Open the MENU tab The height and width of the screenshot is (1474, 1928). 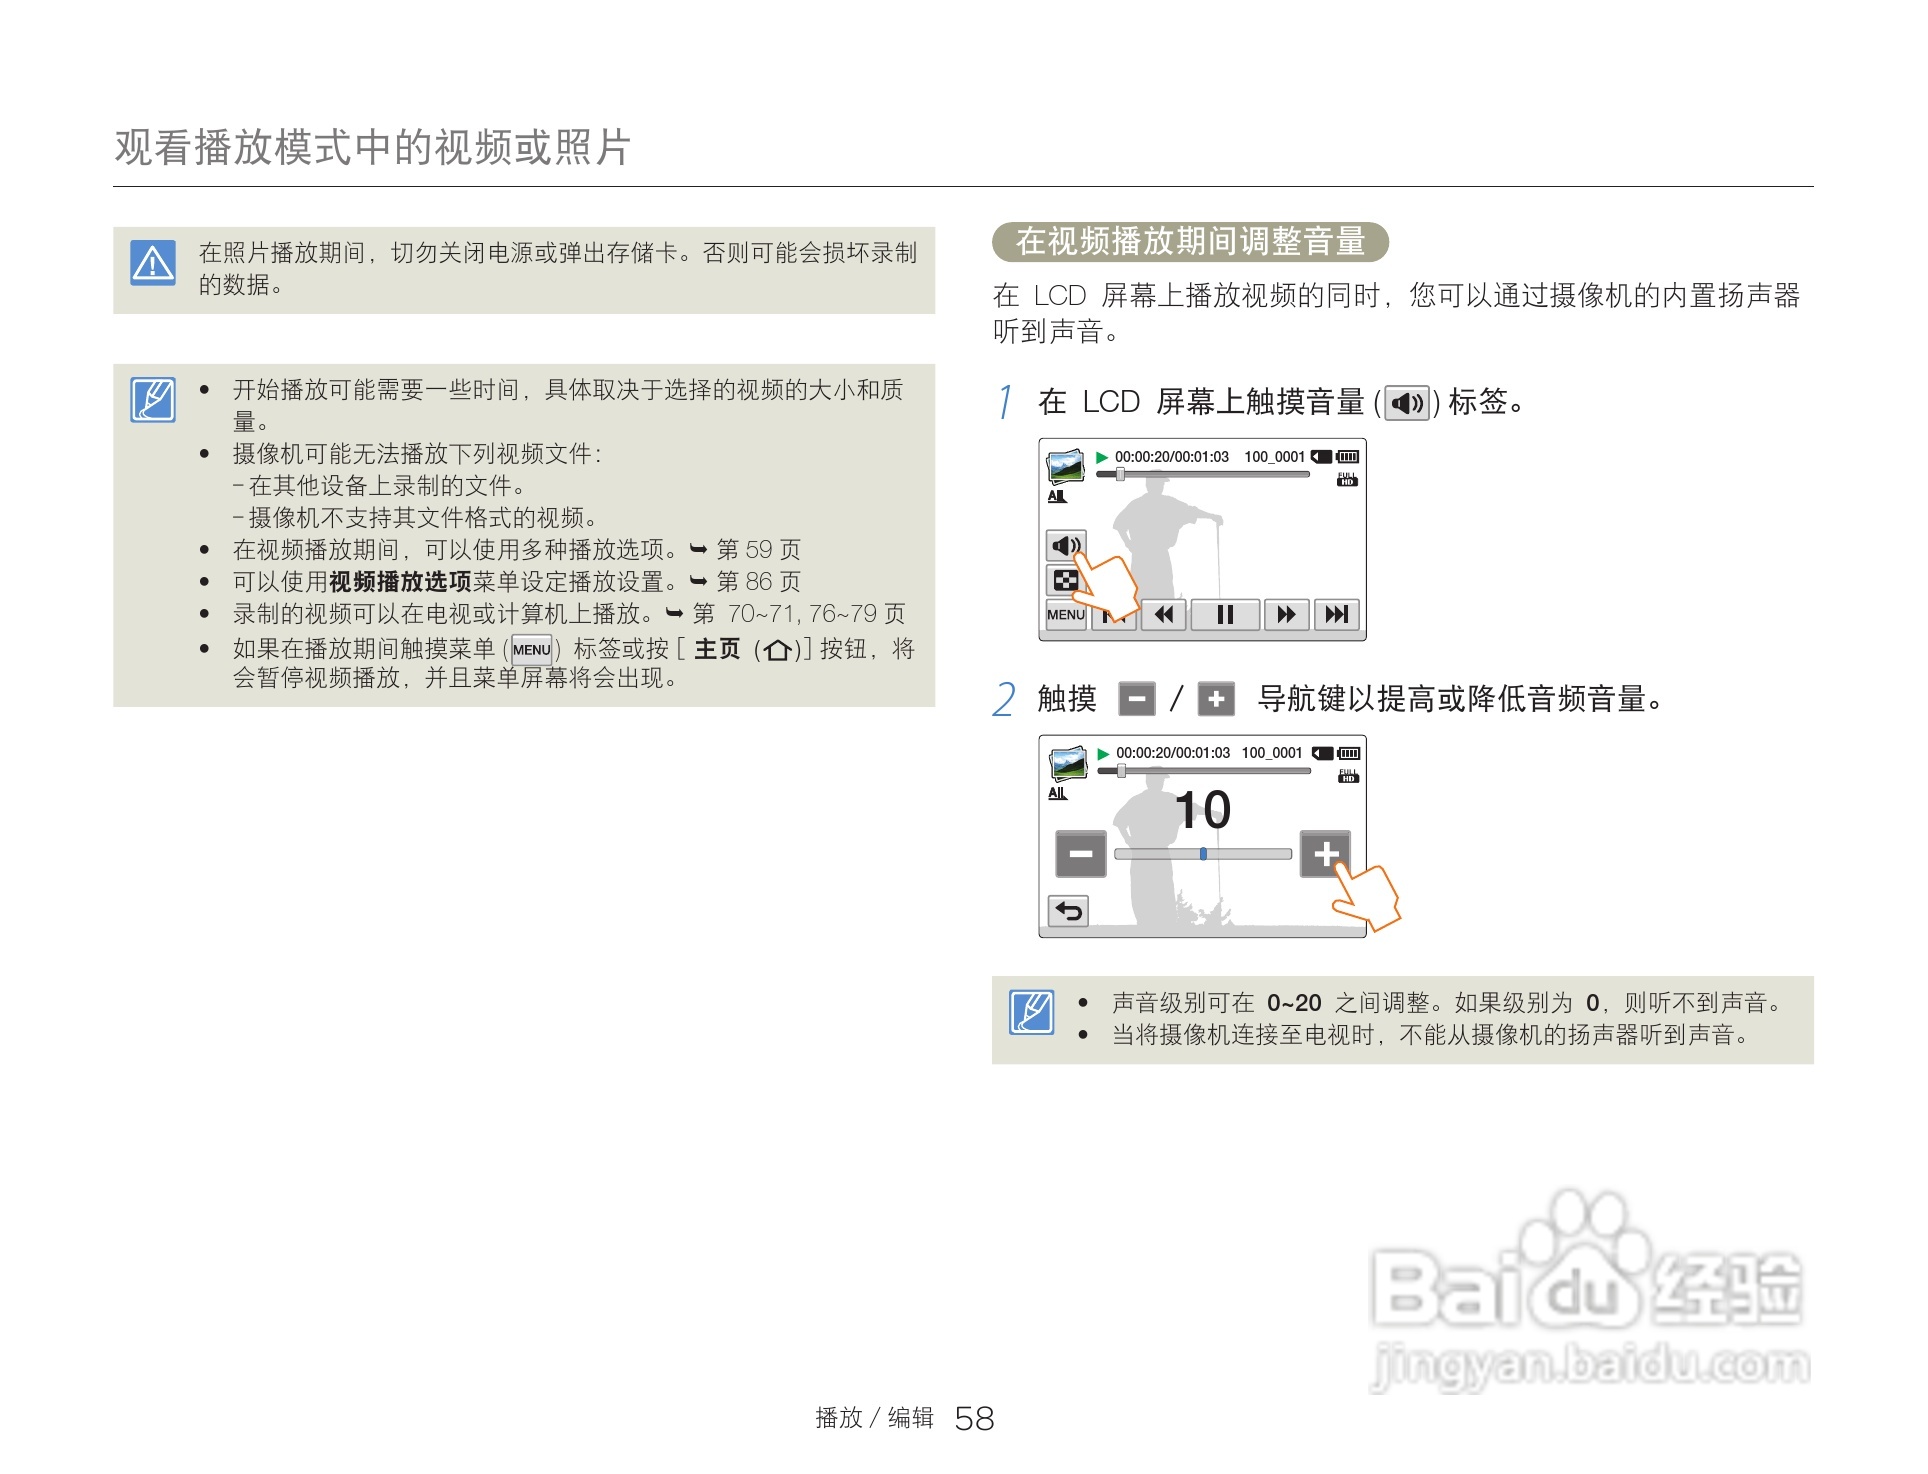[1066, 615]
